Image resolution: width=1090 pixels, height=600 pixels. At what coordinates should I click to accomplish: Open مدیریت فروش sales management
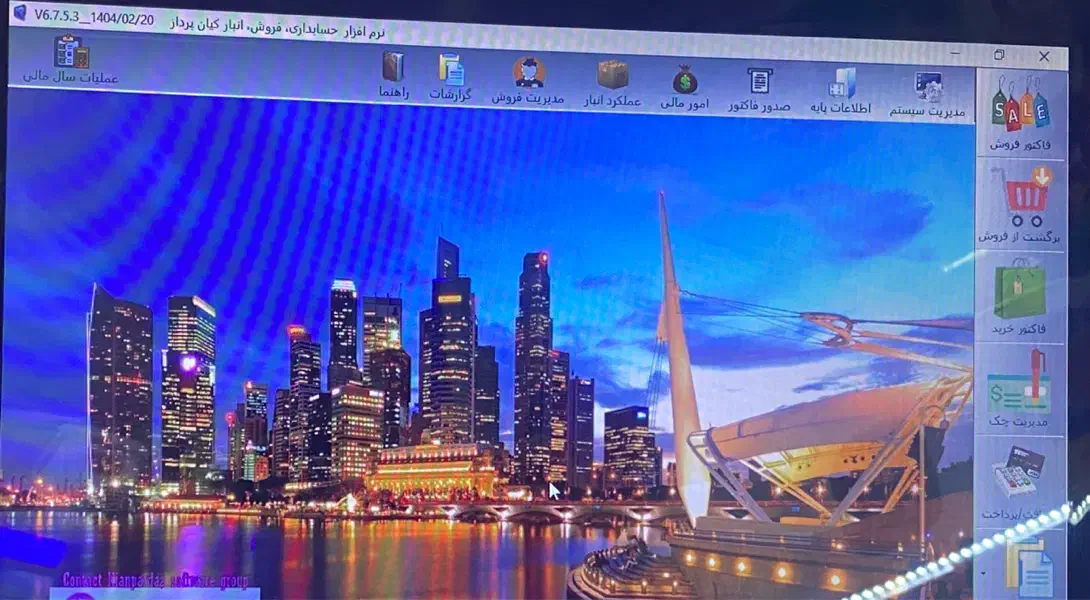click(x=528, y=82)
